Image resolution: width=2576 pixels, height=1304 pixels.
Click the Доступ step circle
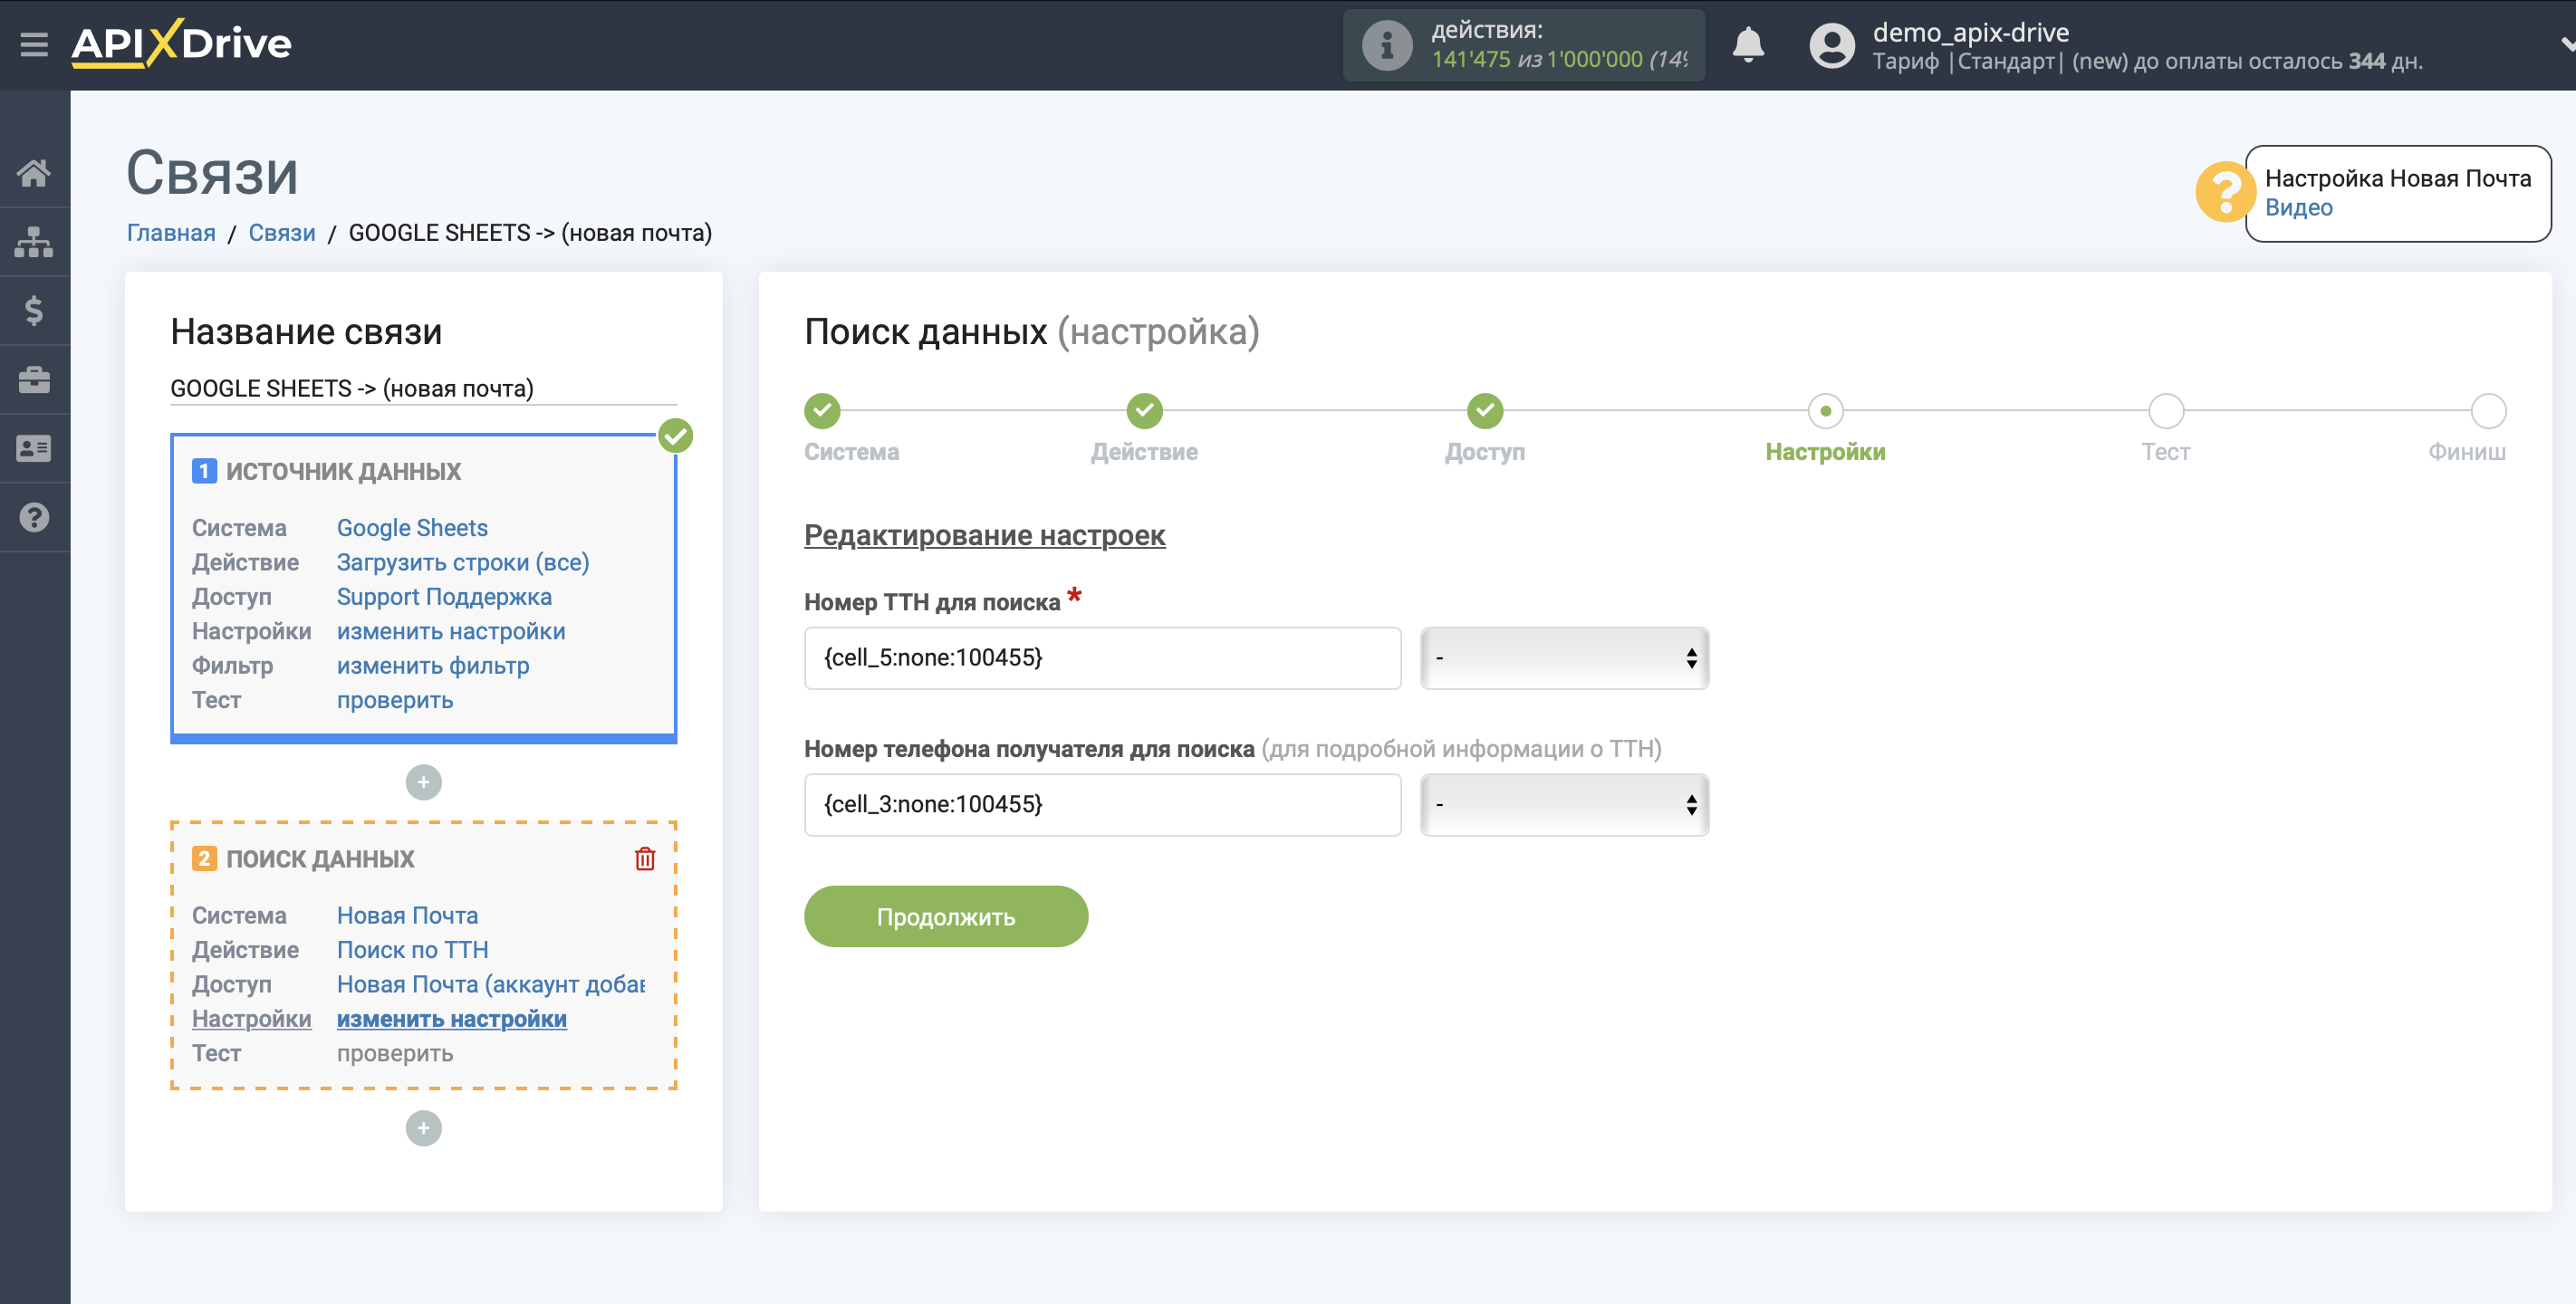click(x=1485, y=410)
